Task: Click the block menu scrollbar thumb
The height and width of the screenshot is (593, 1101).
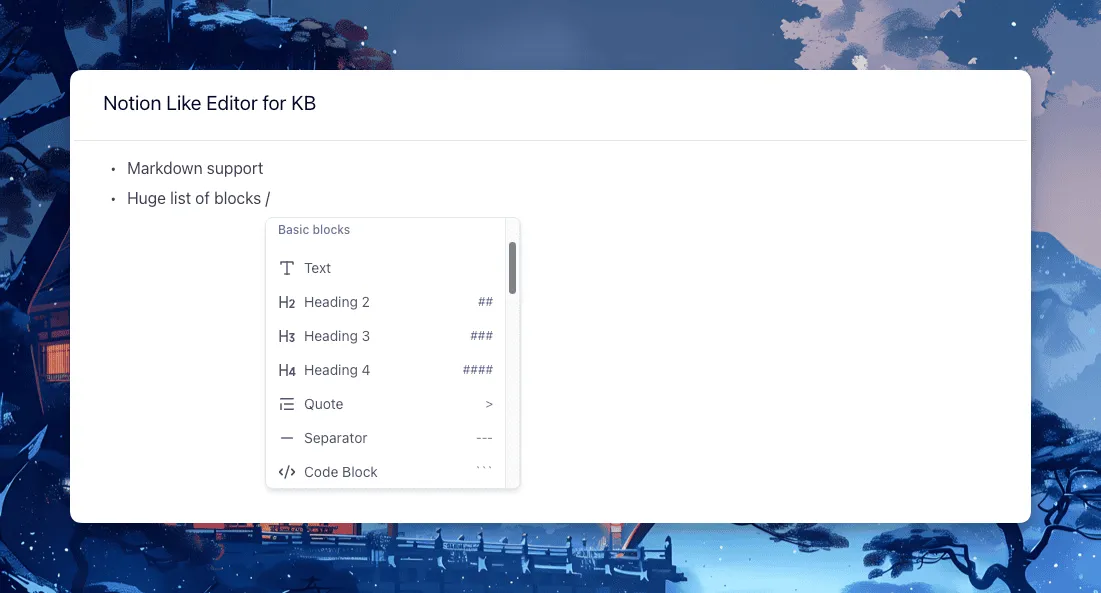Action: coord(513,268)
